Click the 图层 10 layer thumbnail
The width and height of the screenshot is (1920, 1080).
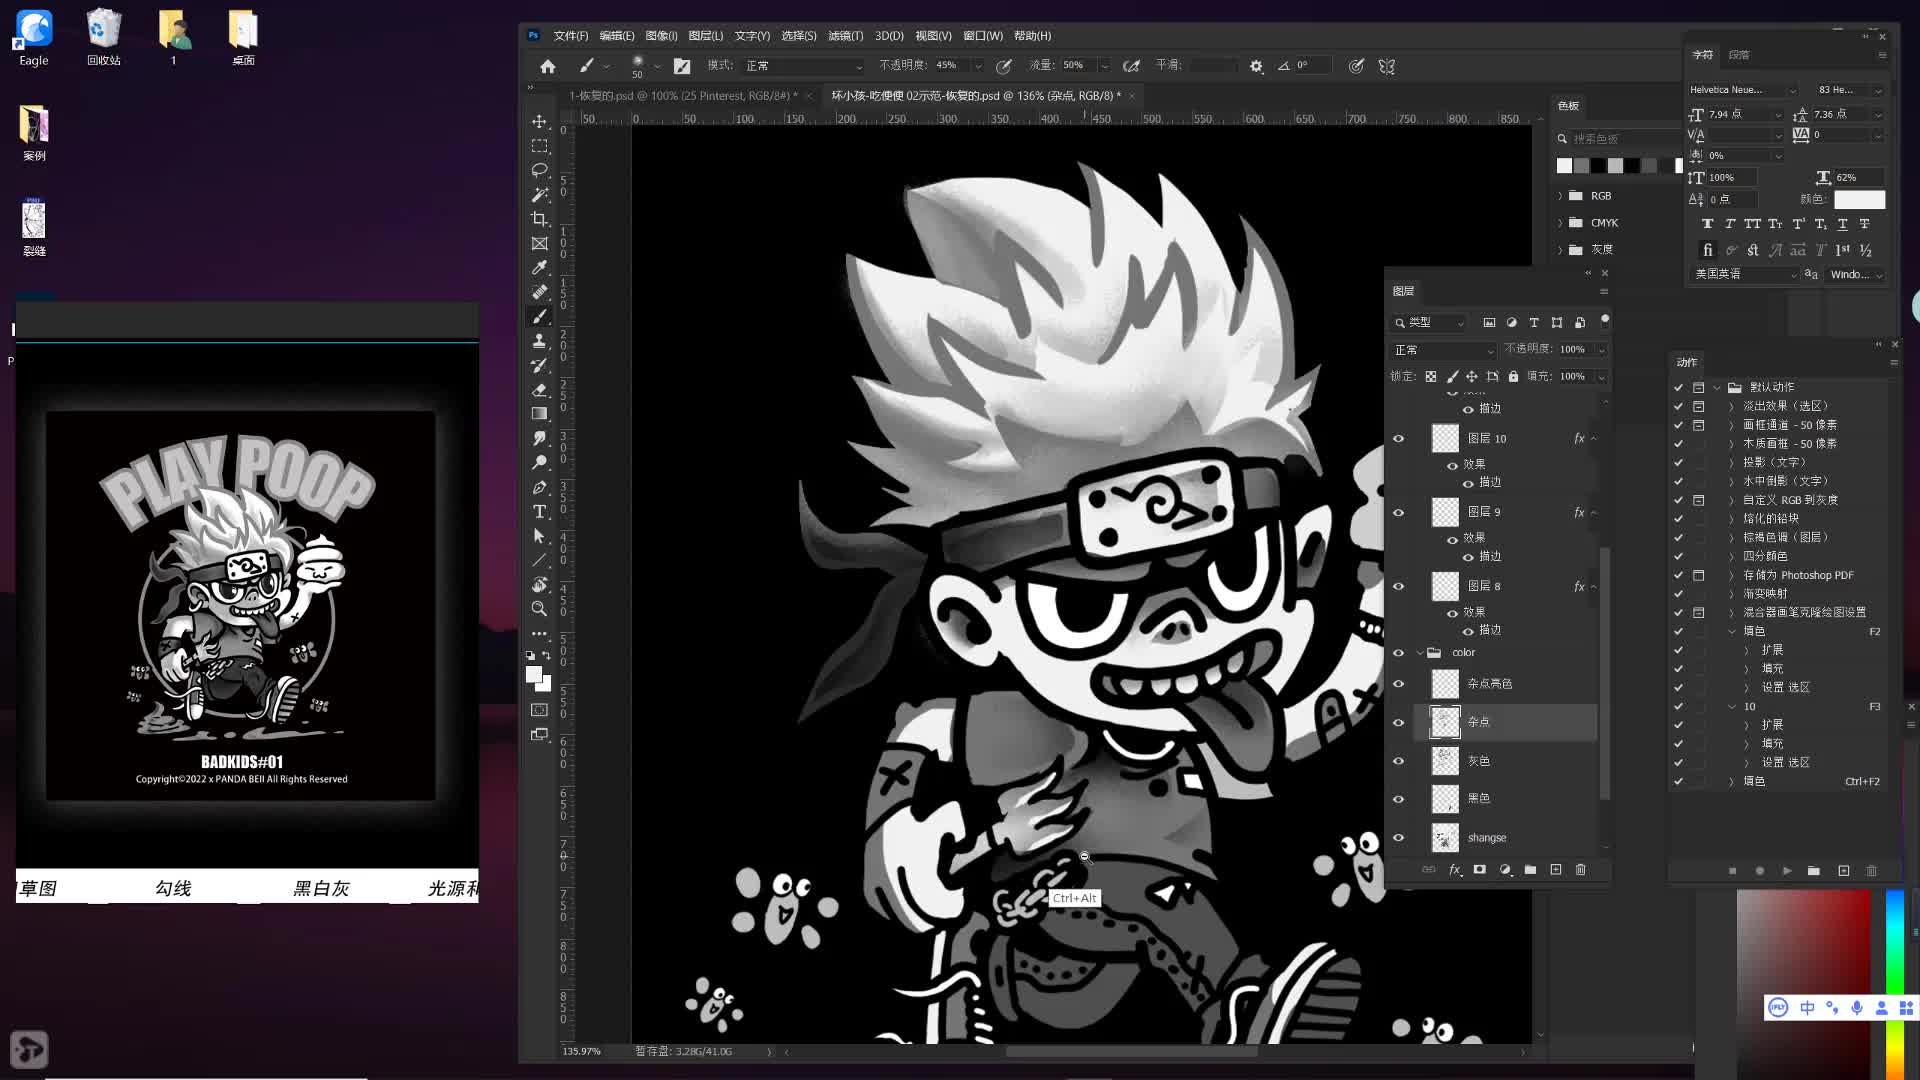(x=1445, y=439)
